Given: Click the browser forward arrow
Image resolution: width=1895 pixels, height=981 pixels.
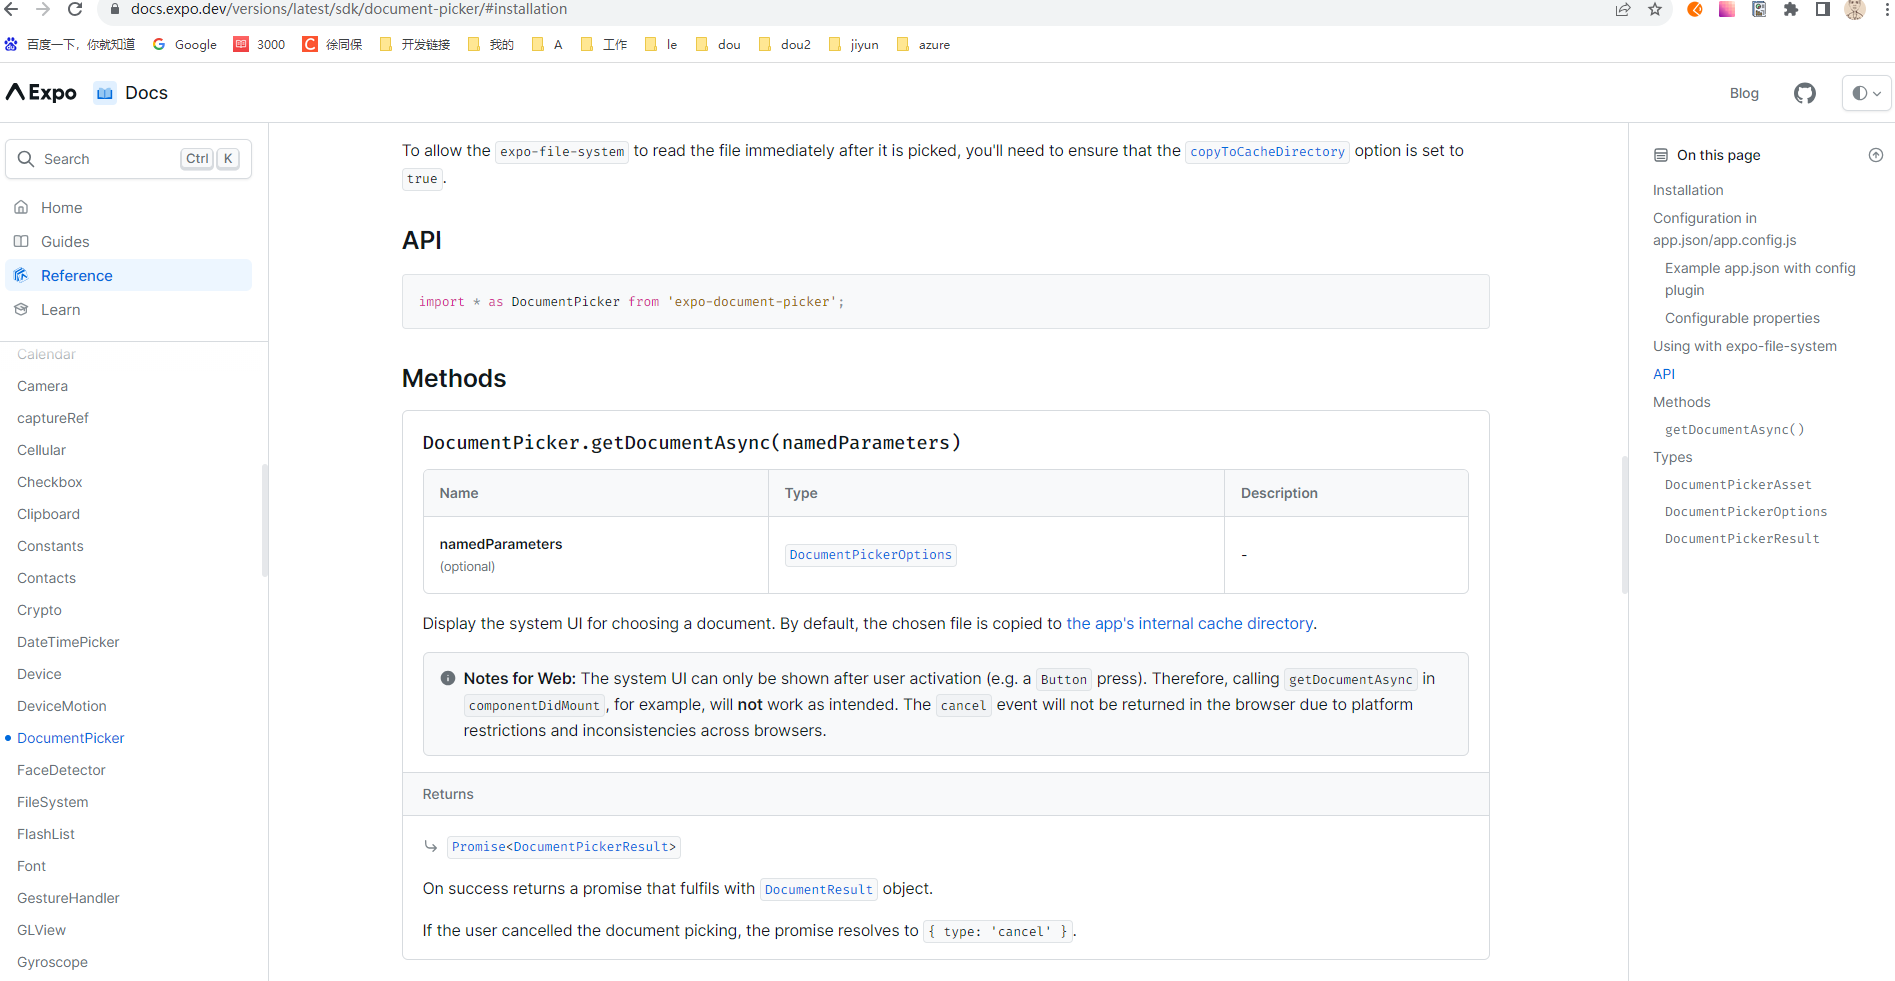Looking at the screenshot, I should 43,9.
